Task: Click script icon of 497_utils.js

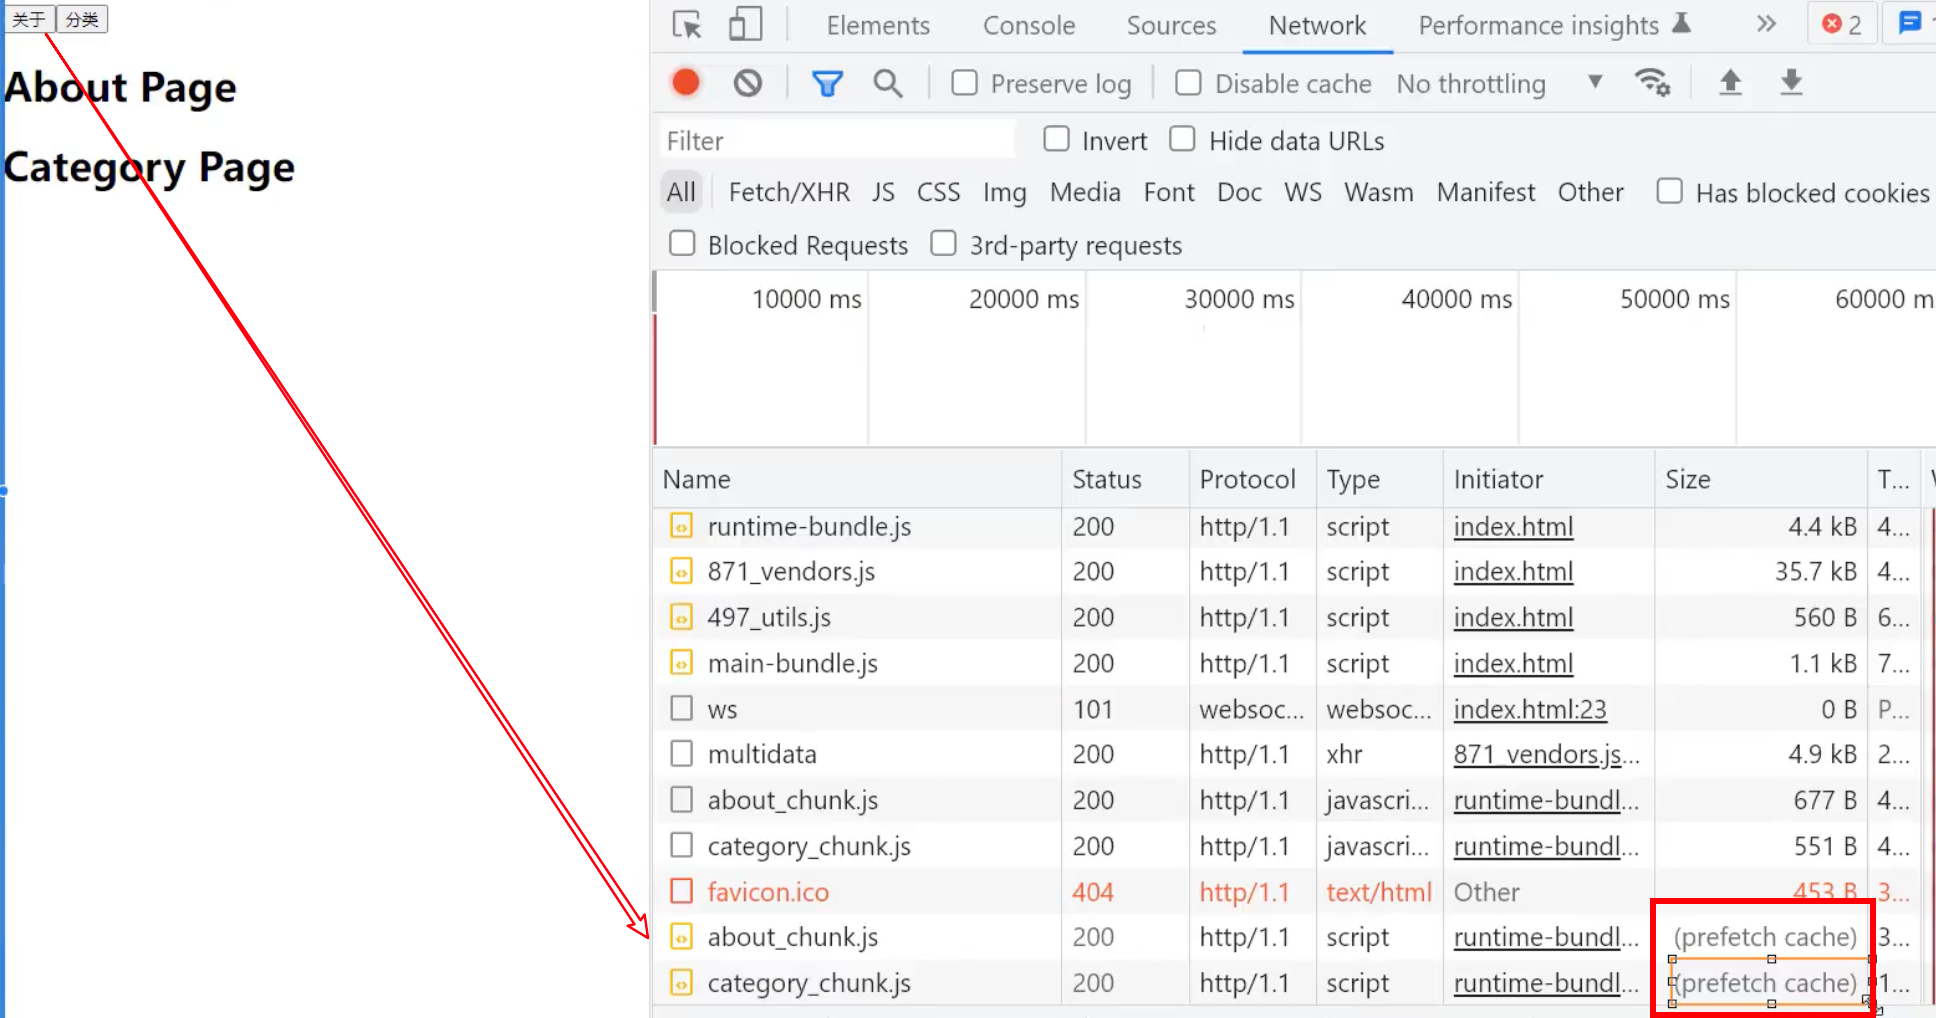Action: point(681,617)
